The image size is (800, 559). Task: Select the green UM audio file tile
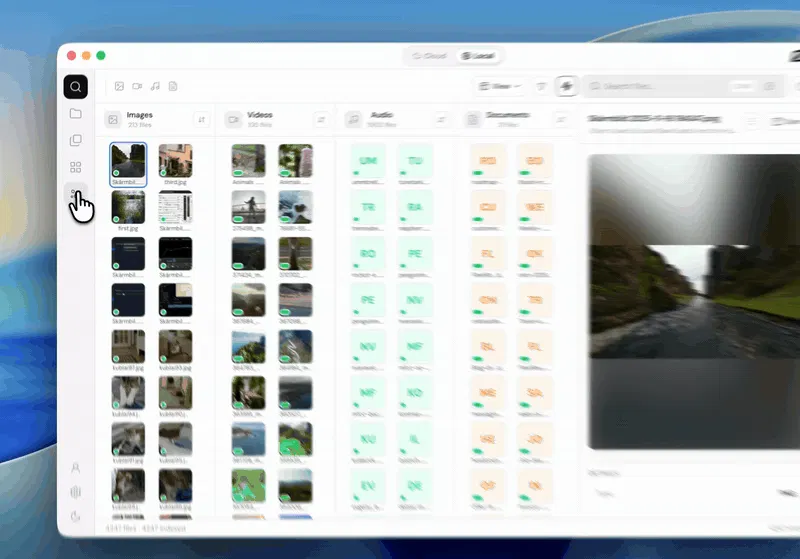pos(368,161)
